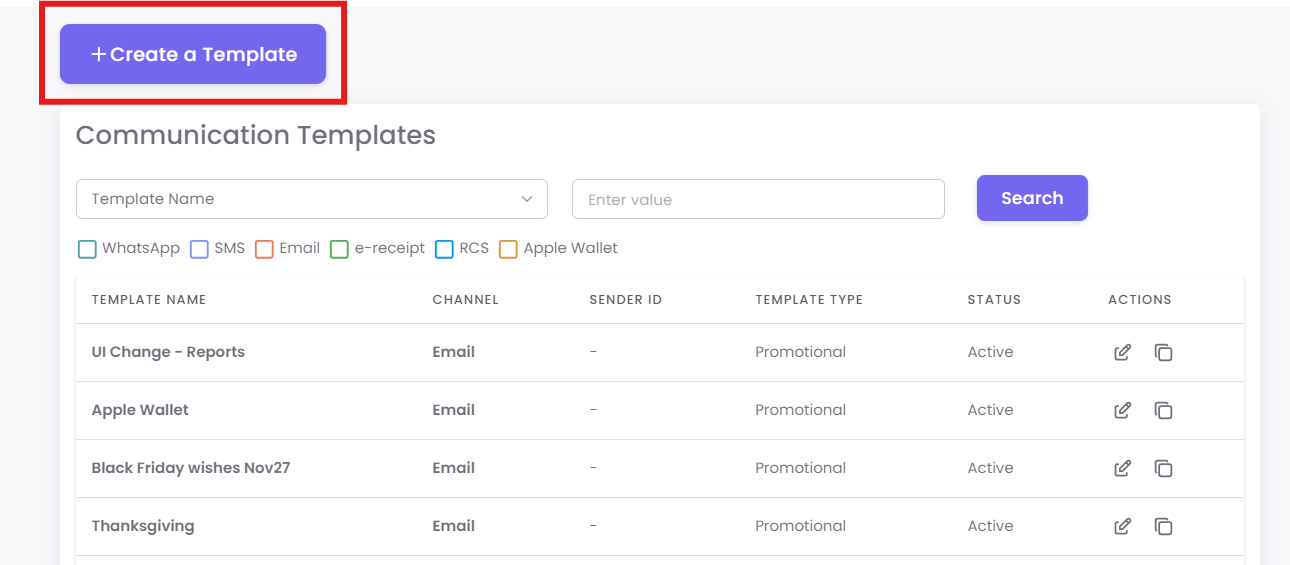Screen dimensions: 1290x565
Task: Open the Thanksgiving template name link
Action: [143, 526]
